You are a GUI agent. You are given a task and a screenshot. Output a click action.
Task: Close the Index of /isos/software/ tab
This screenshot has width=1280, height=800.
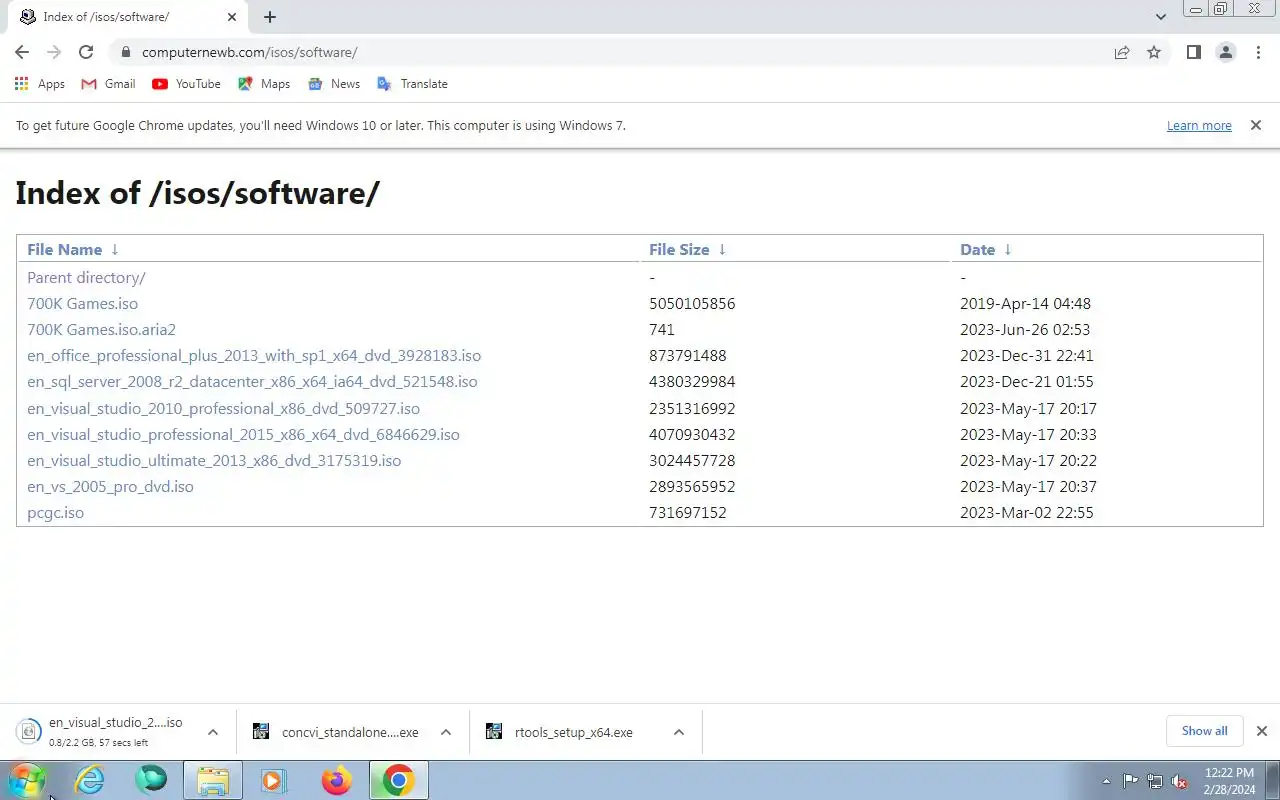coord(232,17)
